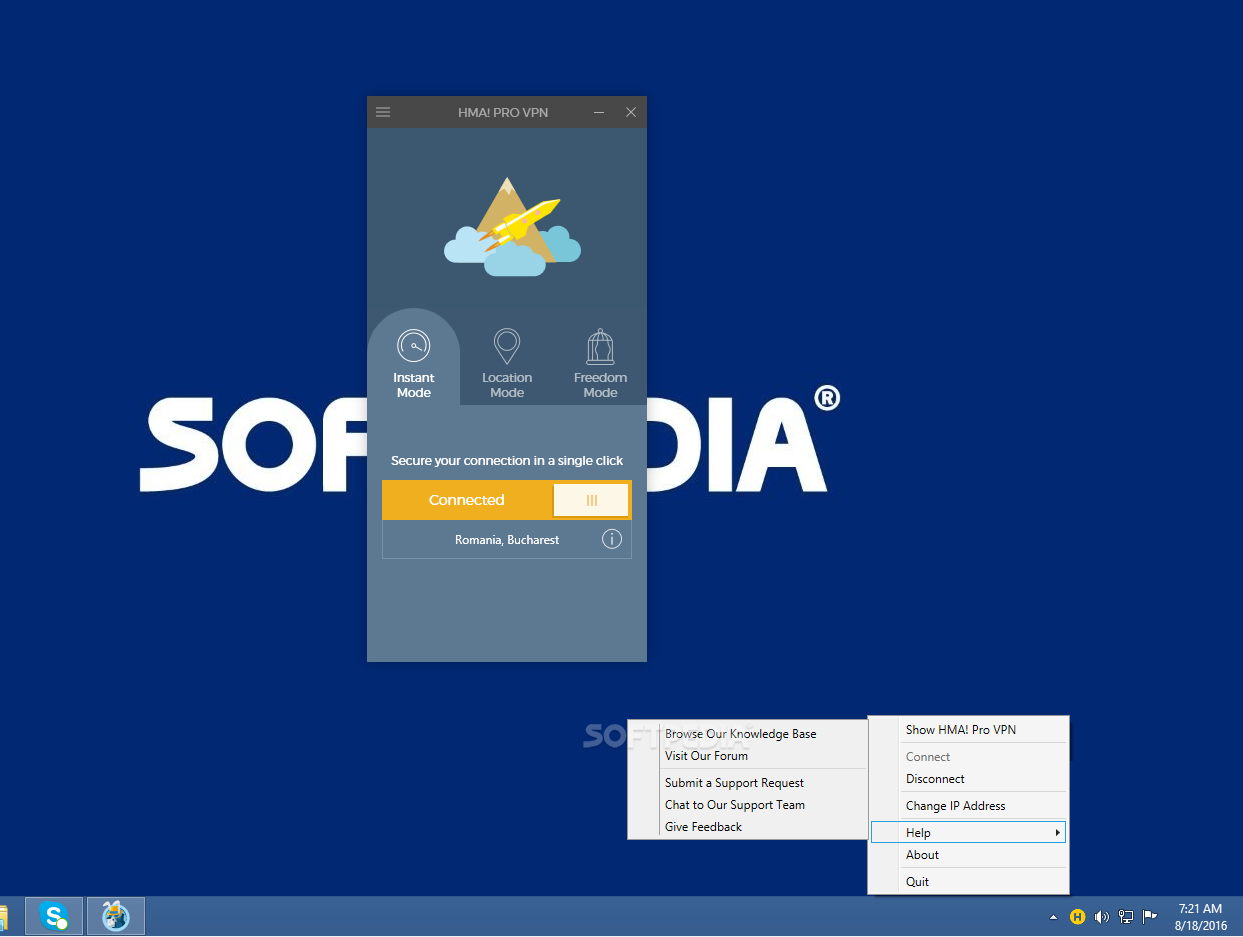Click the Connected status label
The image size is (1243, 937).
466,500
